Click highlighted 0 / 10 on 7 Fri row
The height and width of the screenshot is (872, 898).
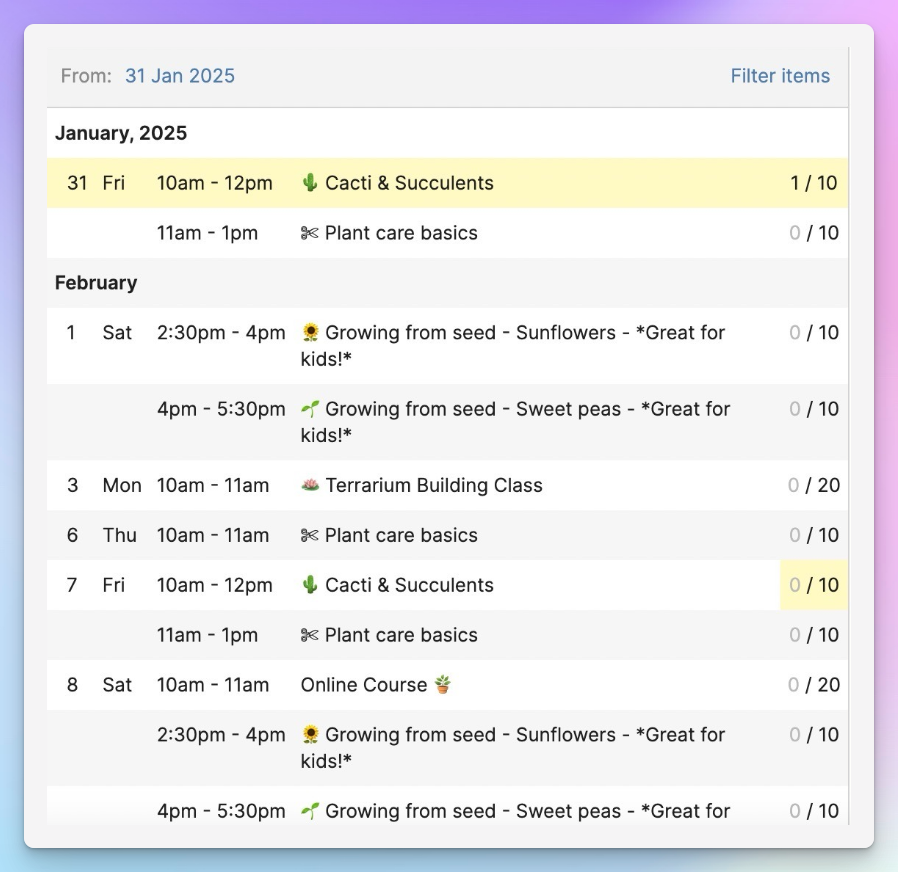click(813, 585)
